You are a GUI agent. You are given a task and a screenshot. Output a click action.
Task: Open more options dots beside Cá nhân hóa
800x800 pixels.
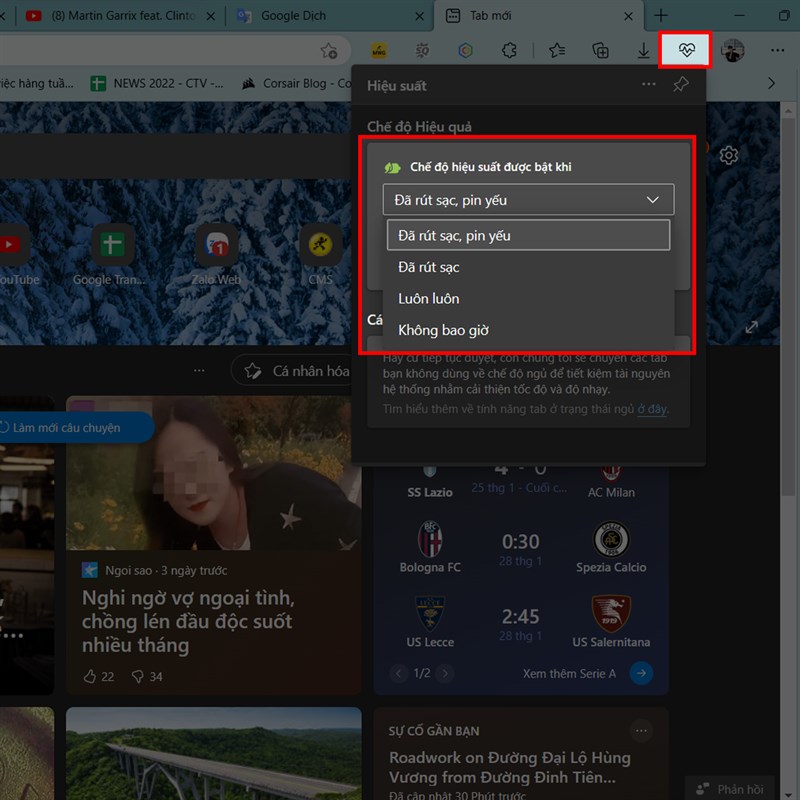[199, 370]
